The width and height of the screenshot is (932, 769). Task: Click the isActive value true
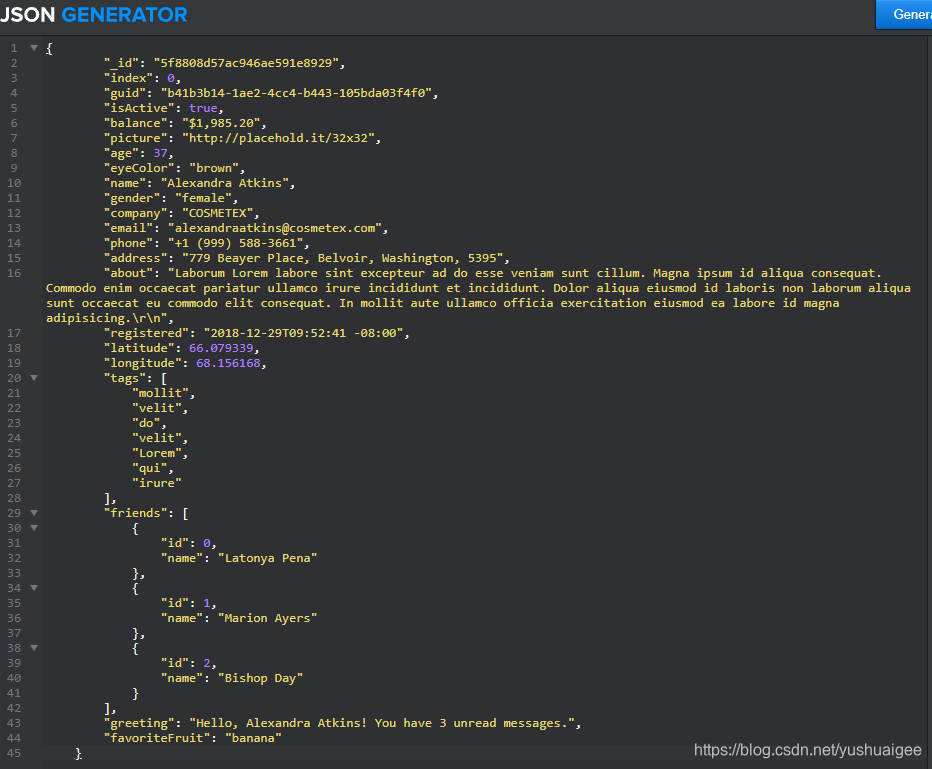coord(203,108)
